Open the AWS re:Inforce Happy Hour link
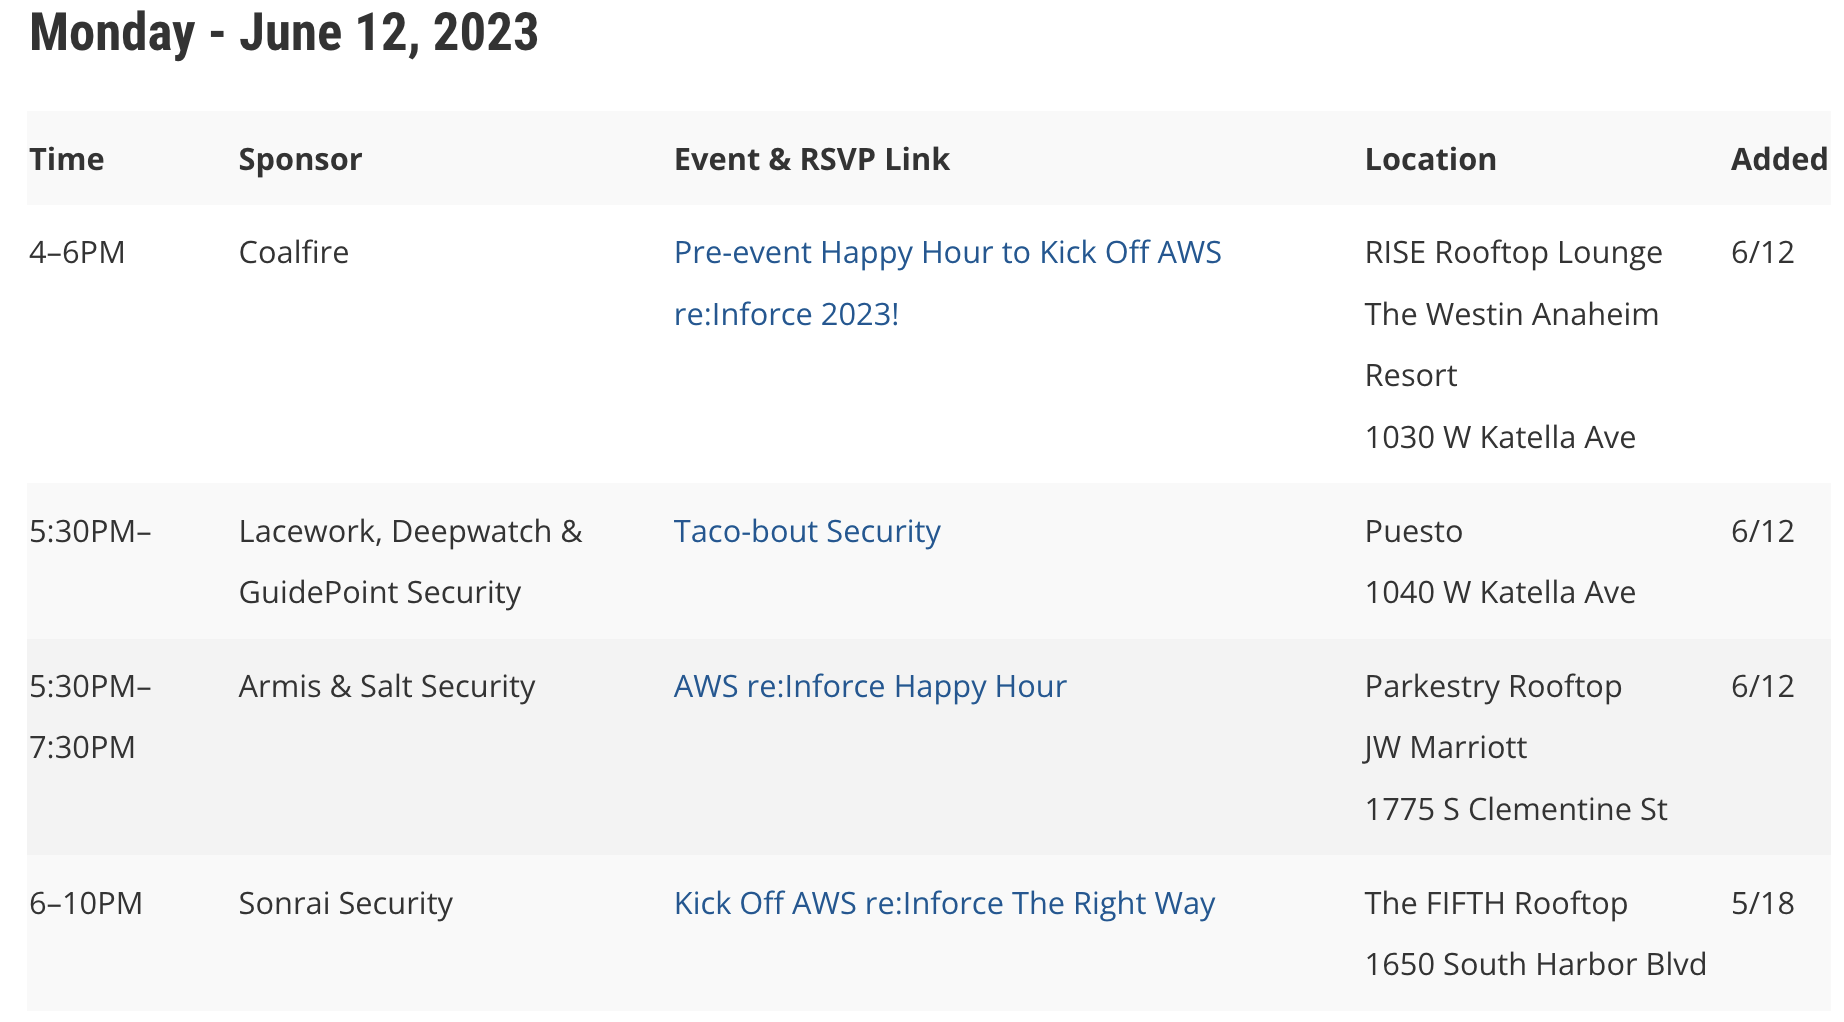The height and width of the screenshot is (1022, 1844). (870, 686)
